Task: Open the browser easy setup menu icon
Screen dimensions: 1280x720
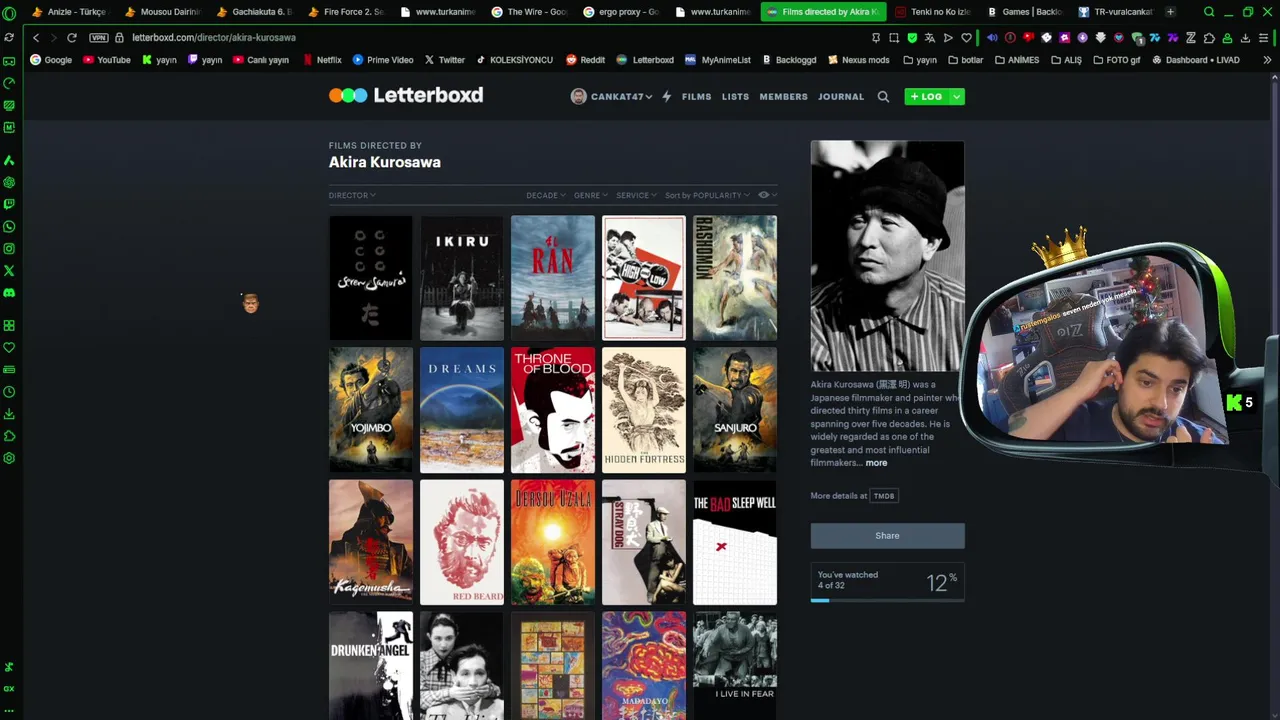Action: pyautogui.click(x=1265, y=38)
